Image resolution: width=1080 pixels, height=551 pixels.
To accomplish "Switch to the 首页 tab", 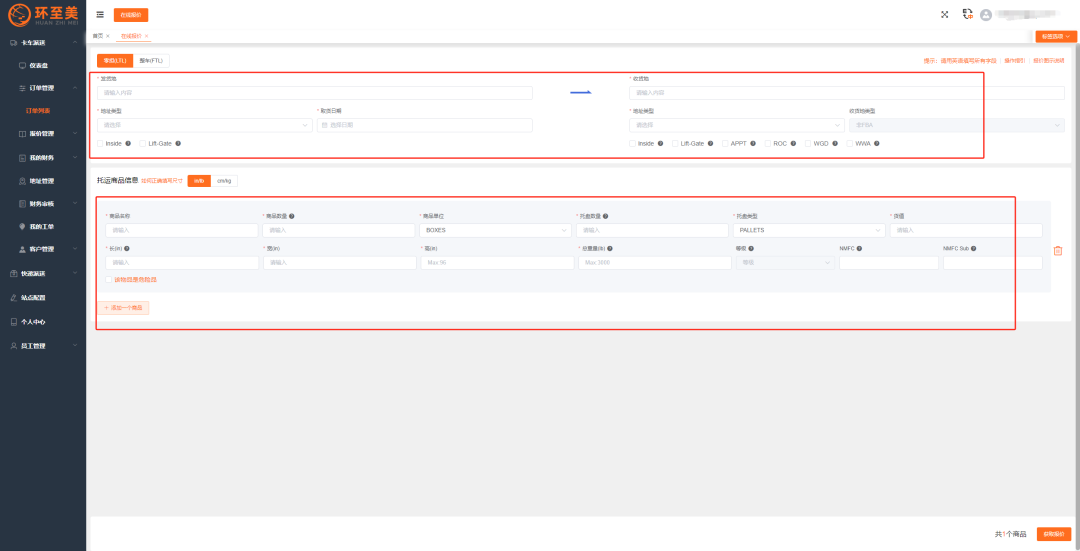I will click(x=98, y=36).
